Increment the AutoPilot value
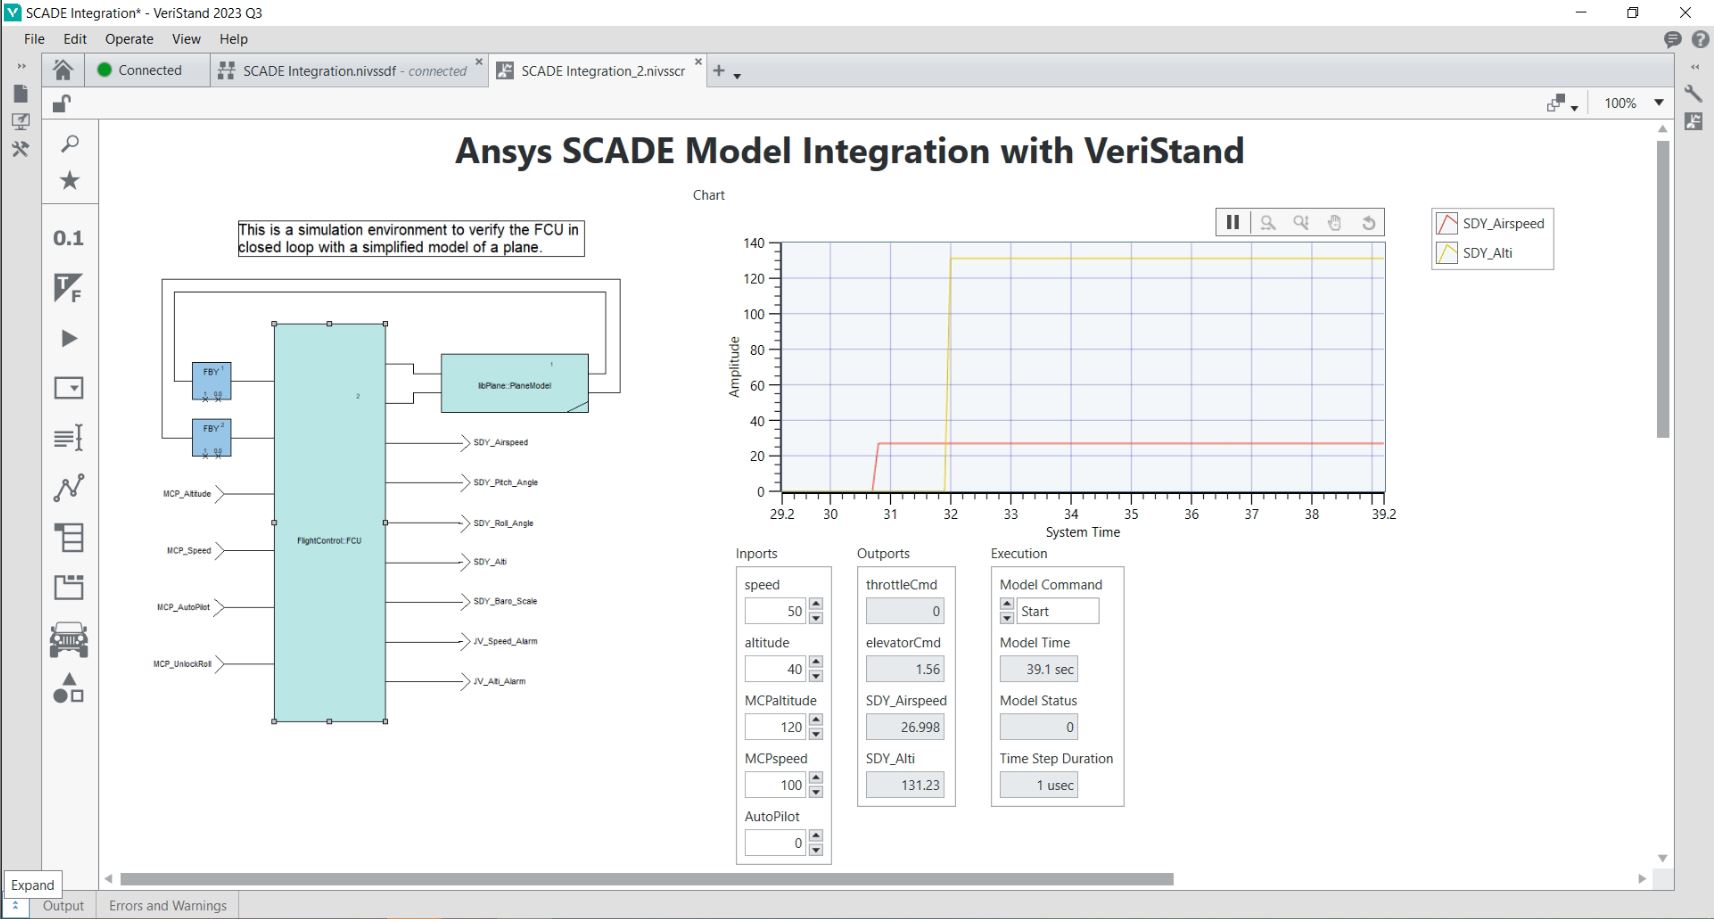The width and height of the screenshot is (1714, 919). tap(816, 836)
